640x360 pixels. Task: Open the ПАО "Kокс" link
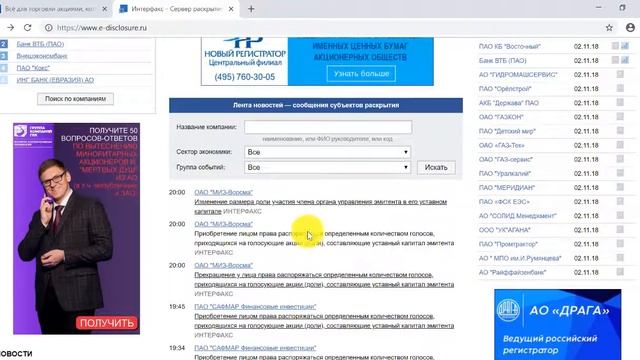click(33, 68)
